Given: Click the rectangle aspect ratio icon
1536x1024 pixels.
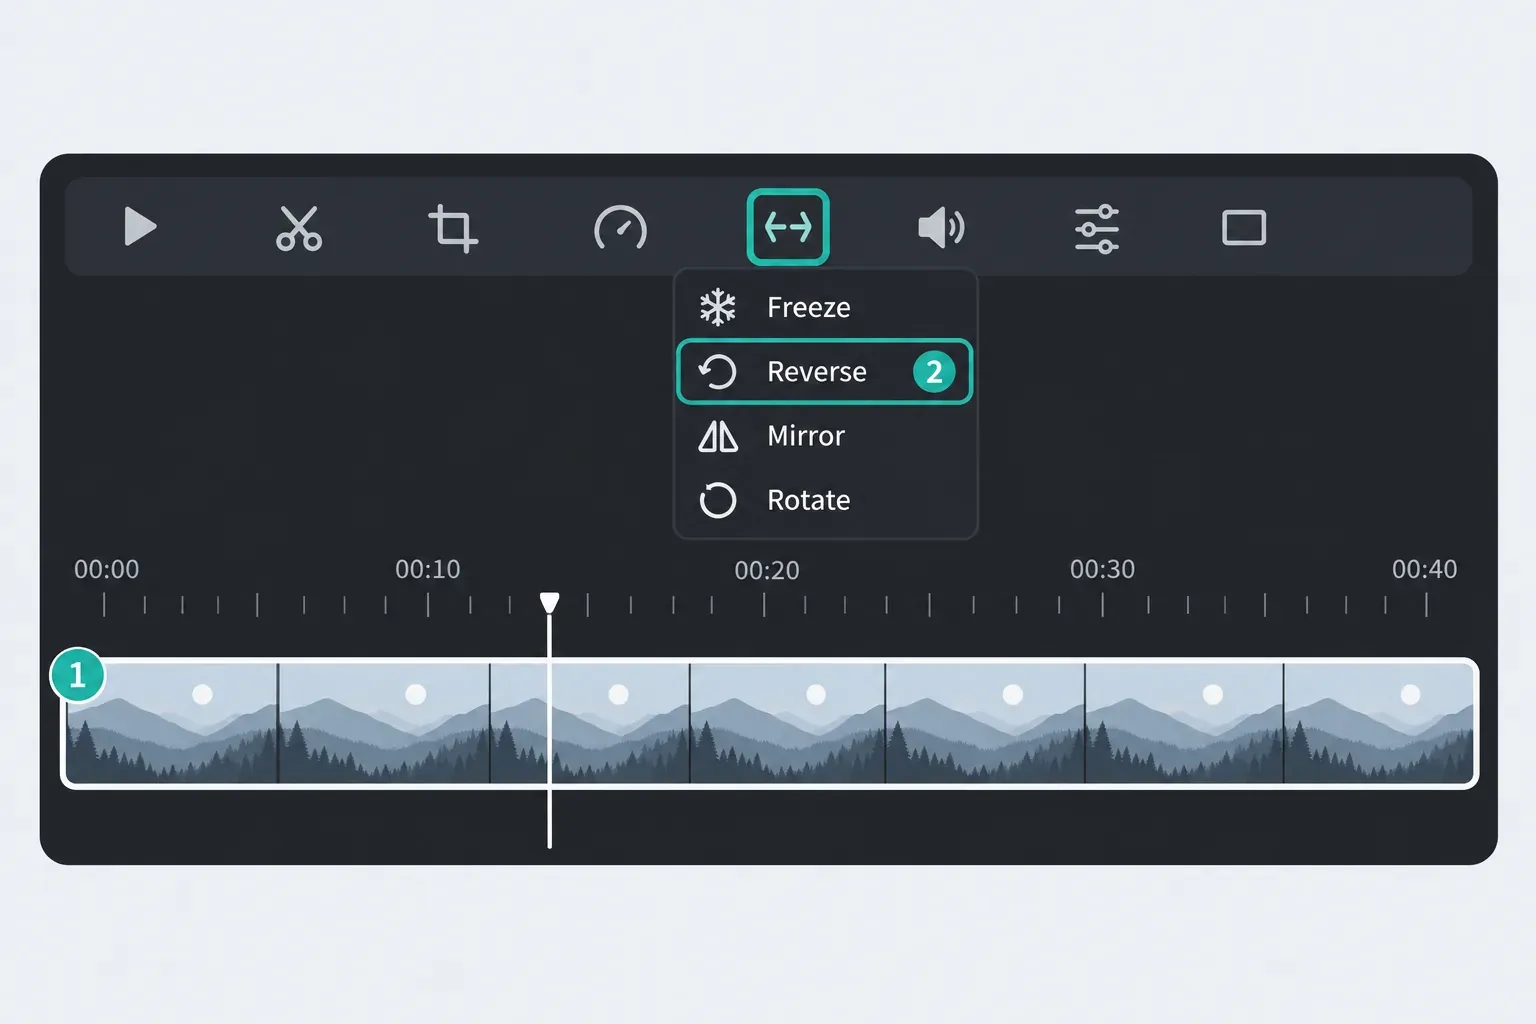Looking at the screenshot, I should [1244, 228].
